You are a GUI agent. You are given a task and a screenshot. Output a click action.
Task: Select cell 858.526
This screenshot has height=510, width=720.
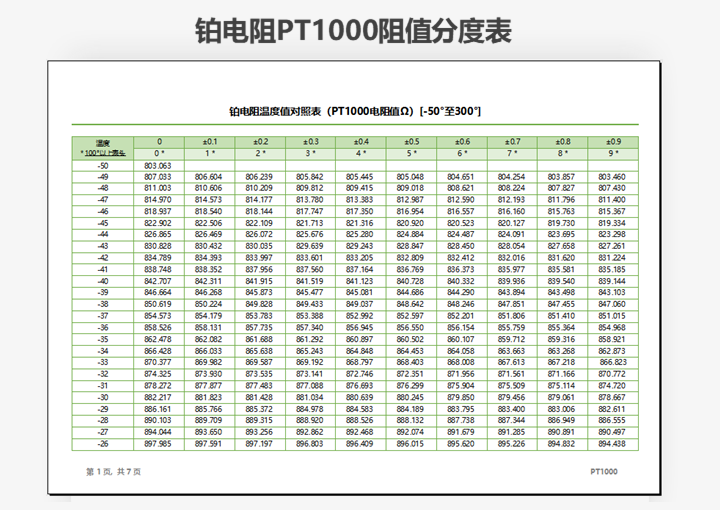[x=159, y=328]
